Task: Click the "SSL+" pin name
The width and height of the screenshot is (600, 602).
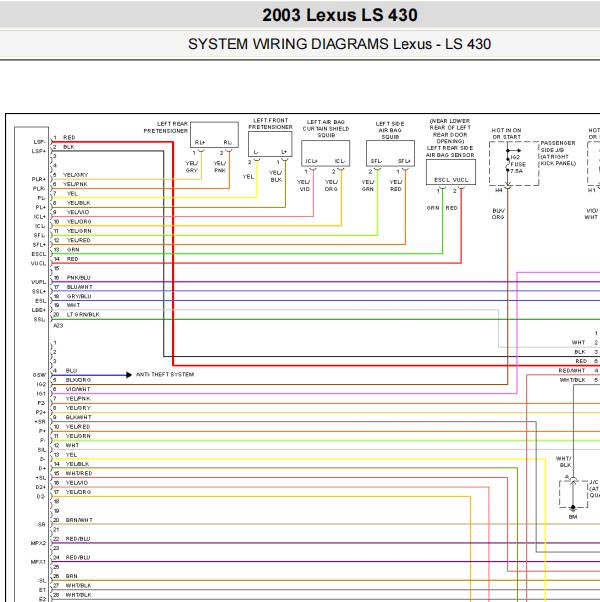Action: click(x=39, y=291)
